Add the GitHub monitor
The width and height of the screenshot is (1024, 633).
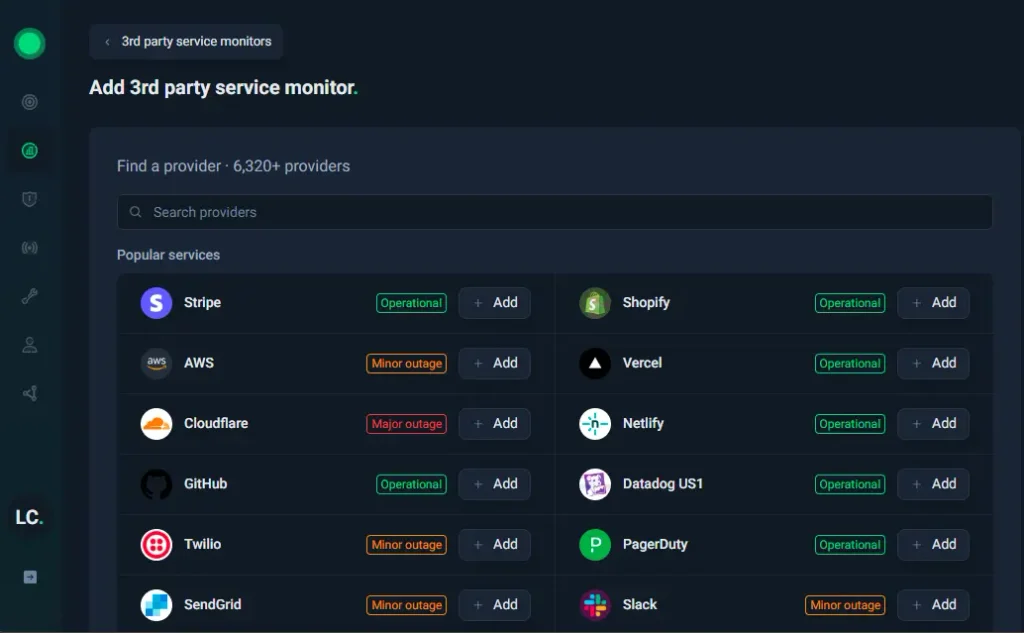pyautogui.click(x=494, y=484)
